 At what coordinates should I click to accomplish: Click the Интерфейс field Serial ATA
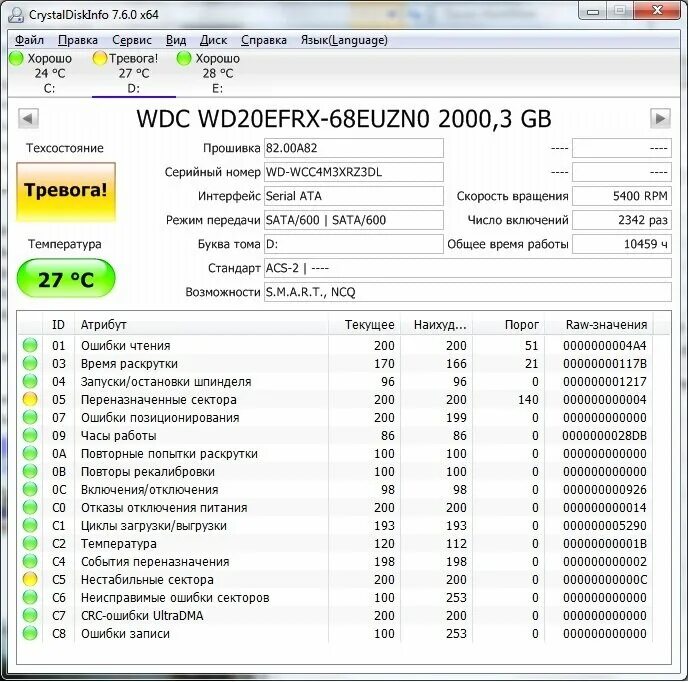(x=354, y=196)
